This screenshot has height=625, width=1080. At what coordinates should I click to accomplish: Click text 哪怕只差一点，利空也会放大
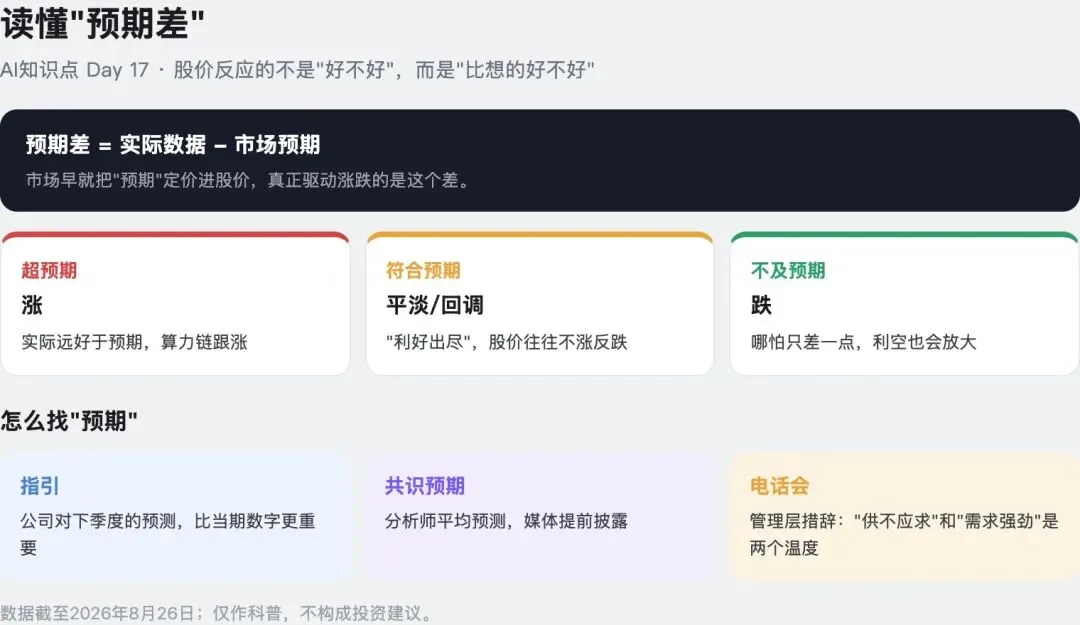click(864, 342)
